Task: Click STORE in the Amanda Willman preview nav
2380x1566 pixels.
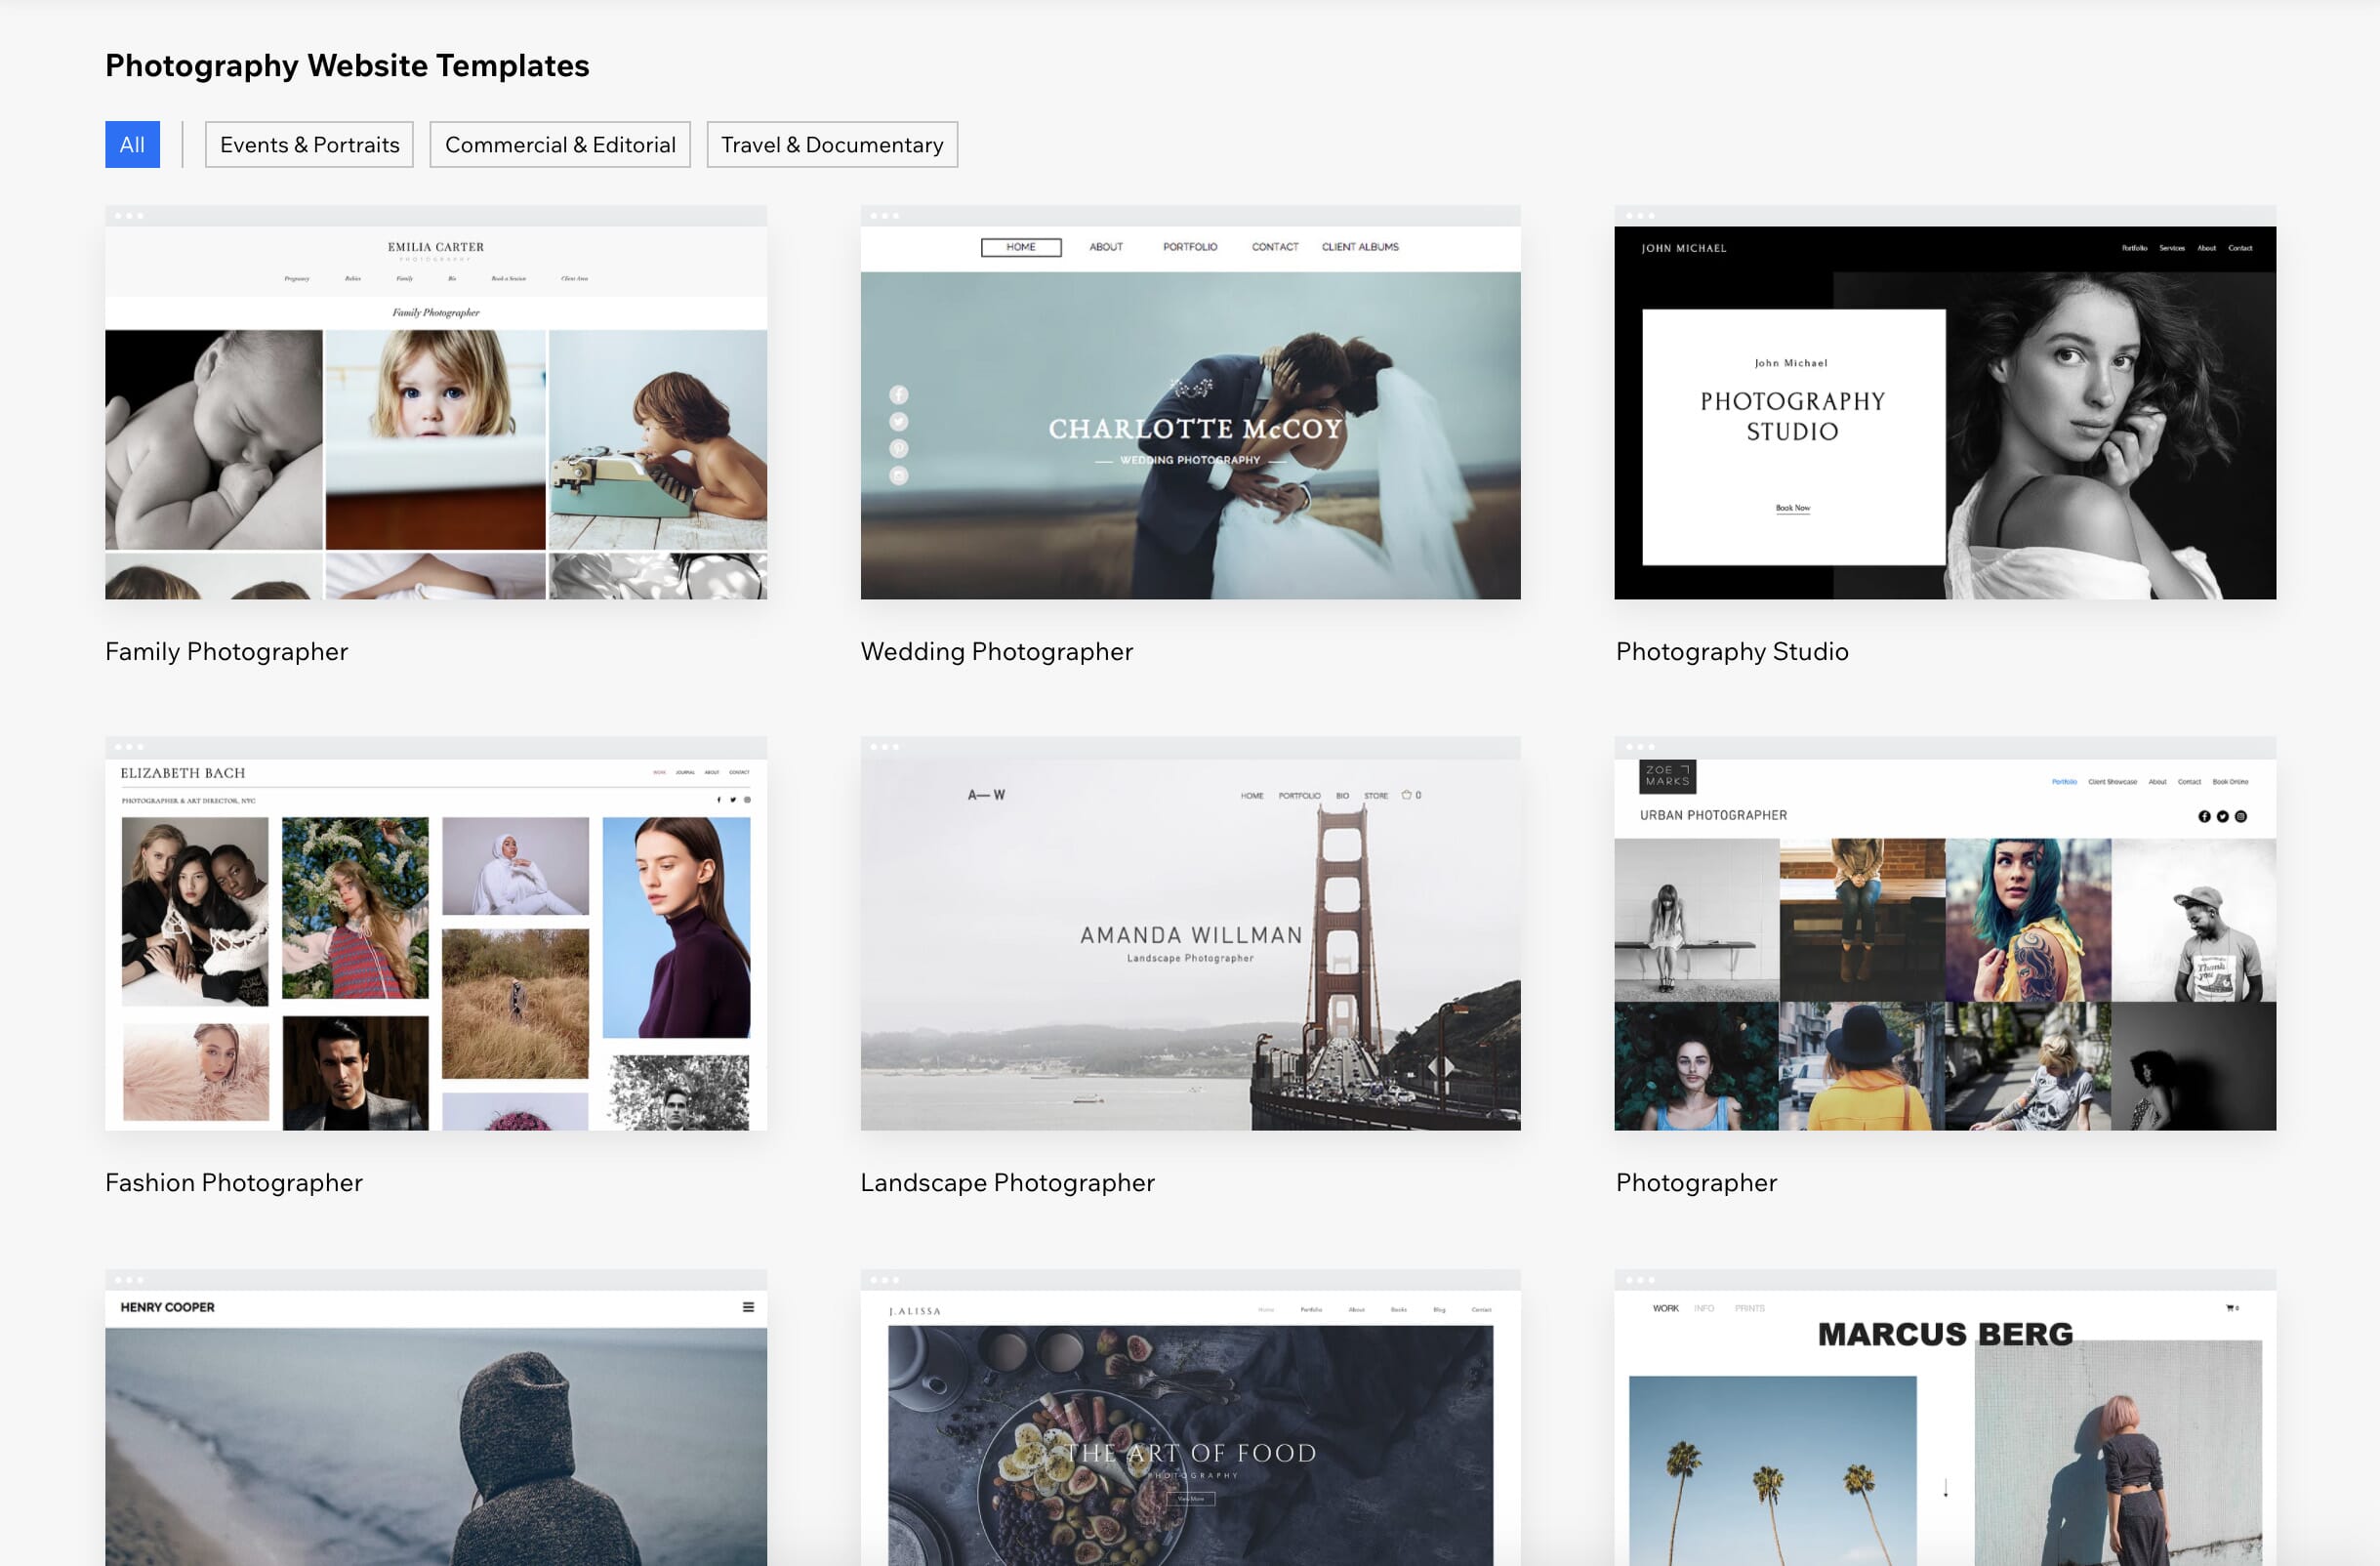Action: (1376, 796)
